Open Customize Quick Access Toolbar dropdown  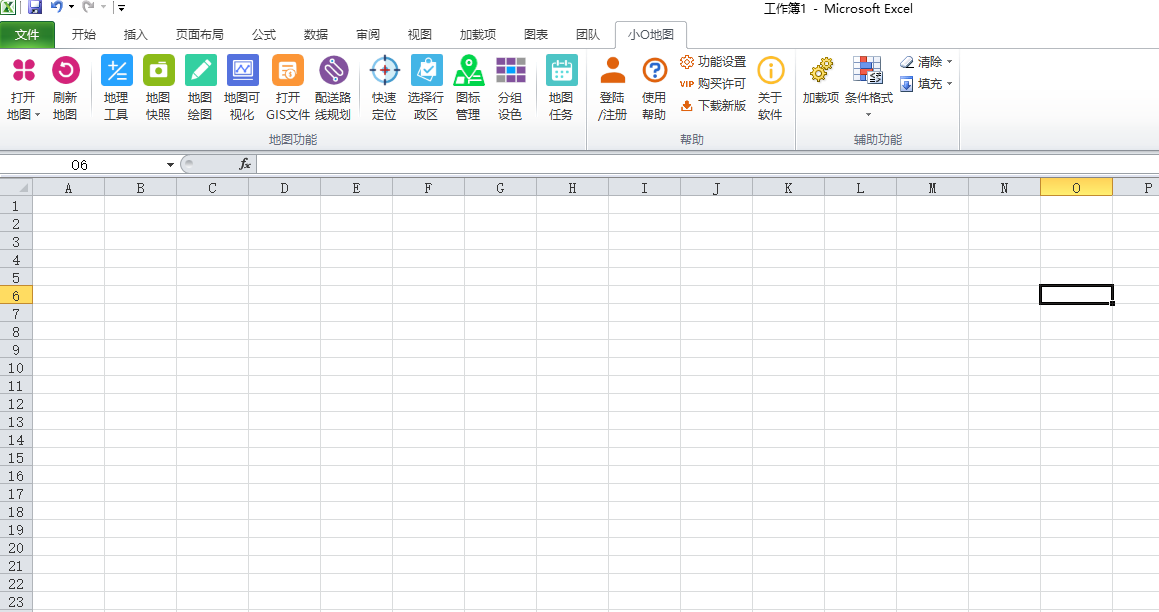(x=121, y=7)
